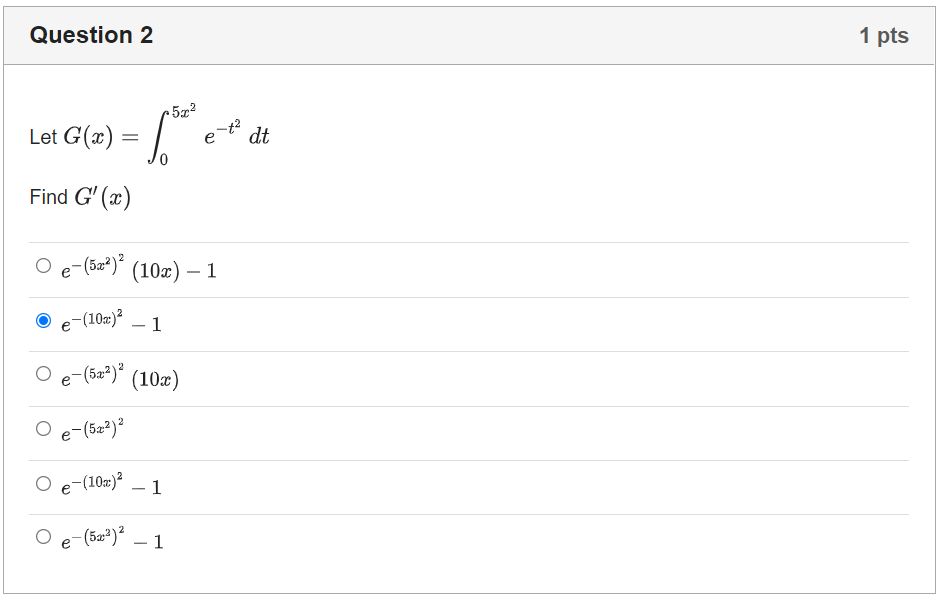This screenshot has height=601, width=941.
Task: Click the radio button on the bottom row
Action: tap(42, 536)
